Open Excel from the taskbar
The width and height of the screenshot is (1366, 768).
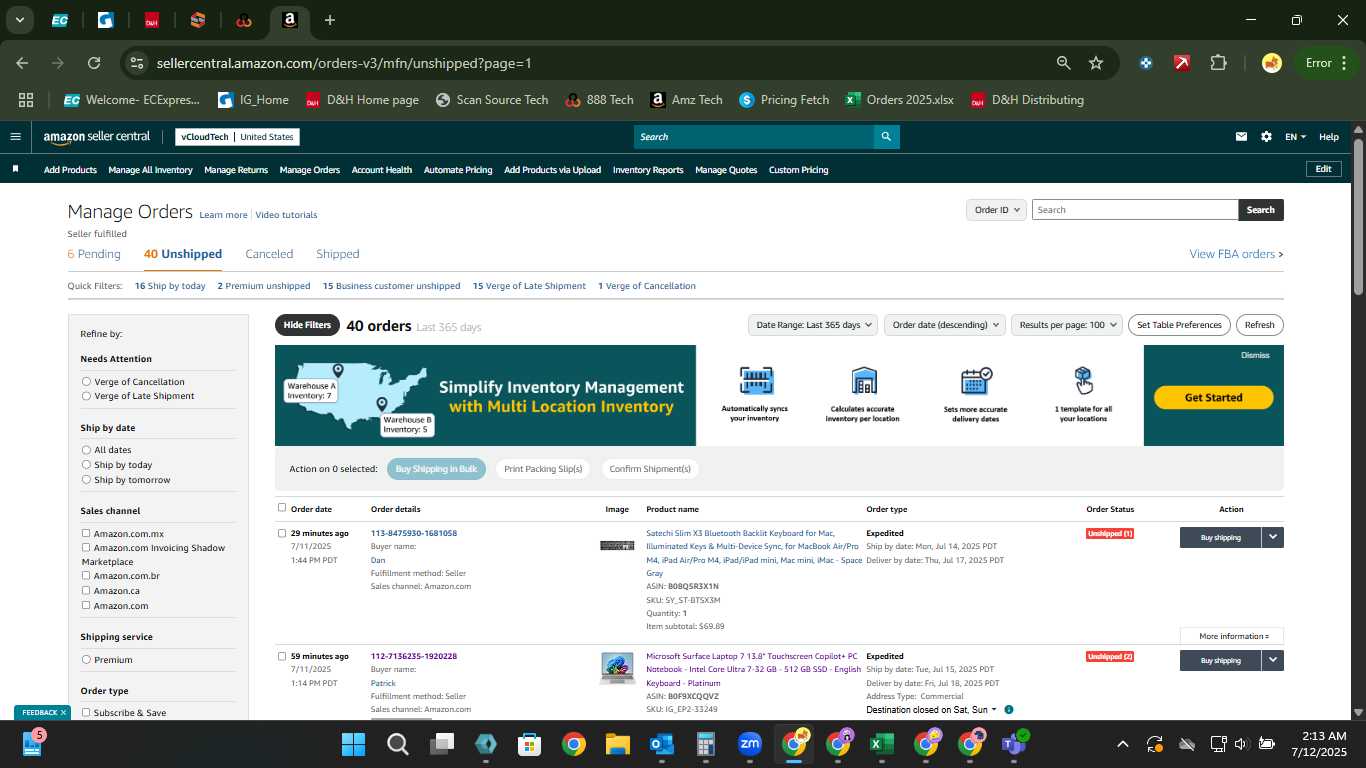[881, 744]
